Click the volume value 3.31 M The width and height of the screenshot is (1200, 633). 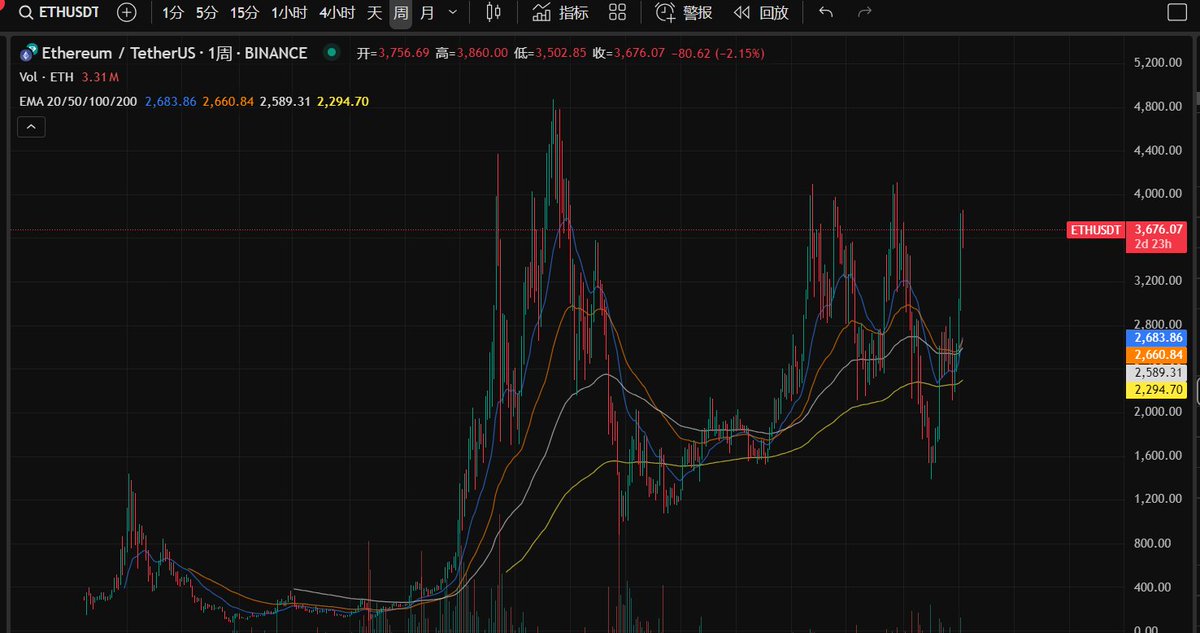(x=100, y=78)
